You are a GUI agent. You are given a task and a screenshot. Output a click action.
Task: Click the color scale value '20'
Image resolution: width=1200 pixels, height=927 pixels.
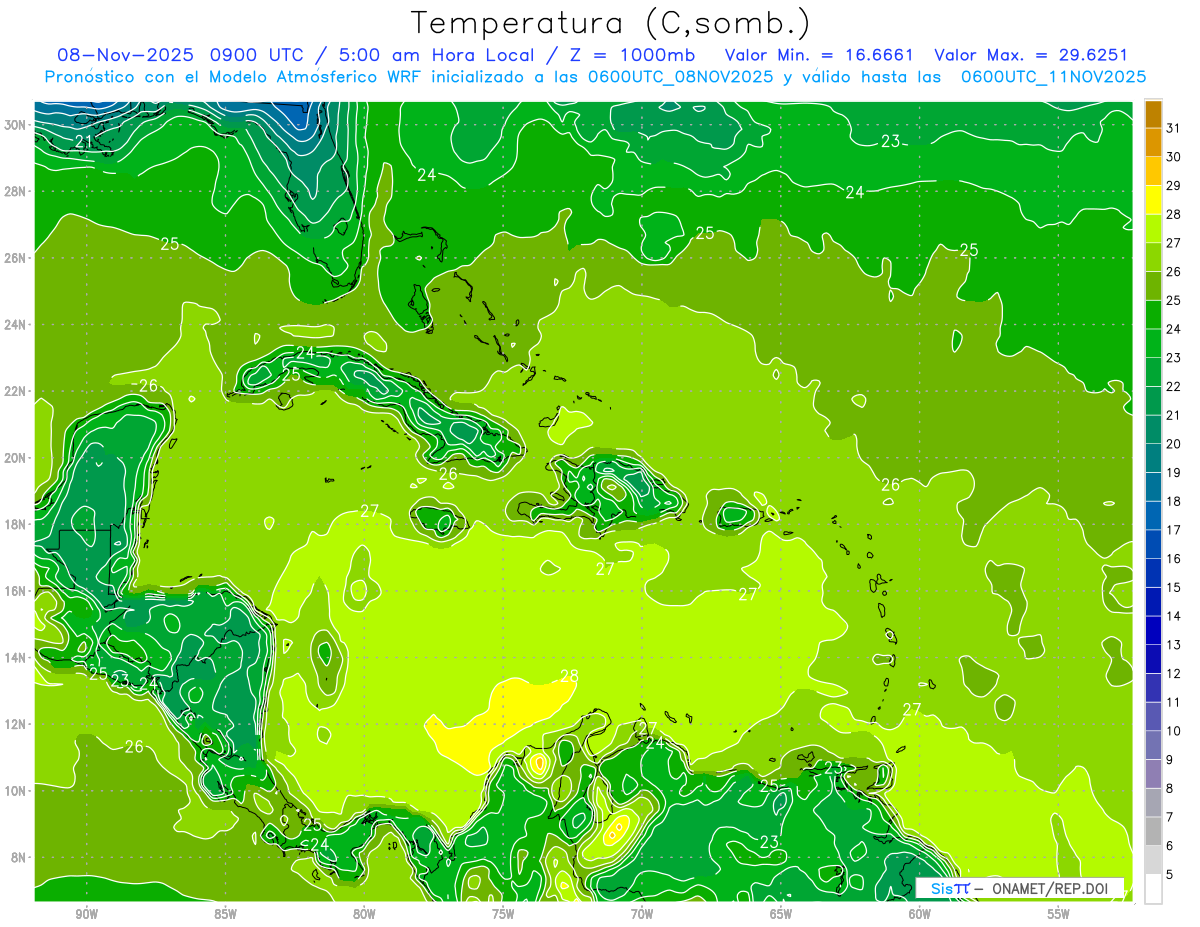point(1174,444)
